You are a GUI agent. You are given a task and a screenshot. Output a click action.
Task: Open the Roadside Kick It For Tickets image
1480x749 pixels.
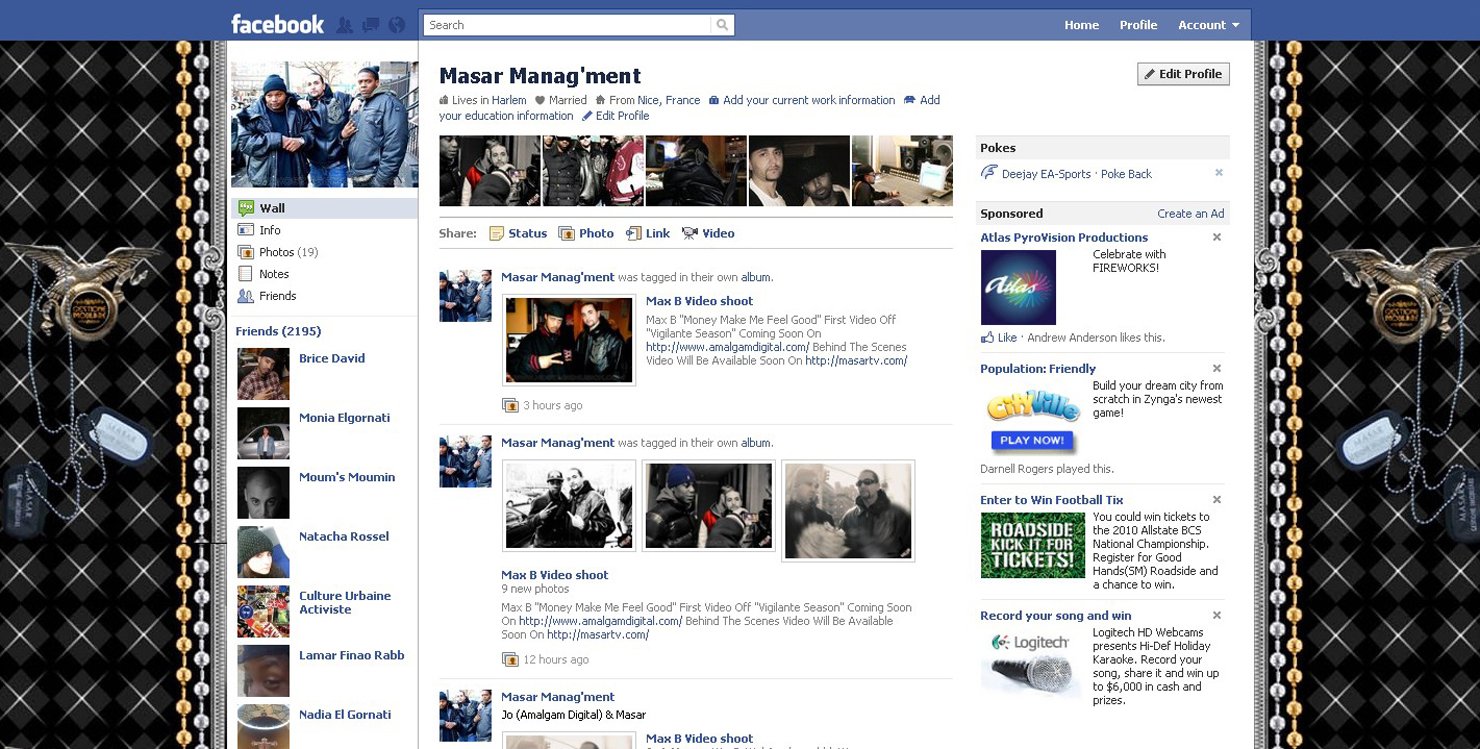(x=1033, y=545)
